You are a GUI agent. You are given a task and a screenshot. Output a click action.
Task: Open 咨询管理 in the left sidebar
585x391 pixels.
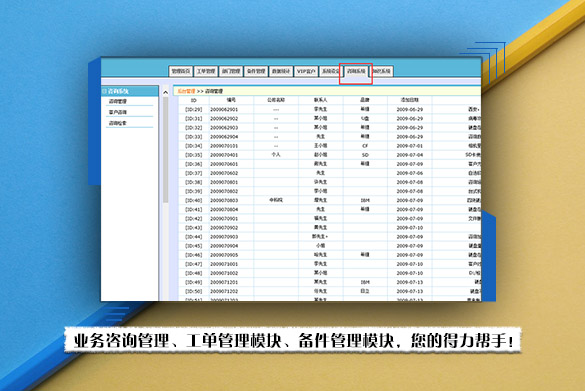[118, 101]
